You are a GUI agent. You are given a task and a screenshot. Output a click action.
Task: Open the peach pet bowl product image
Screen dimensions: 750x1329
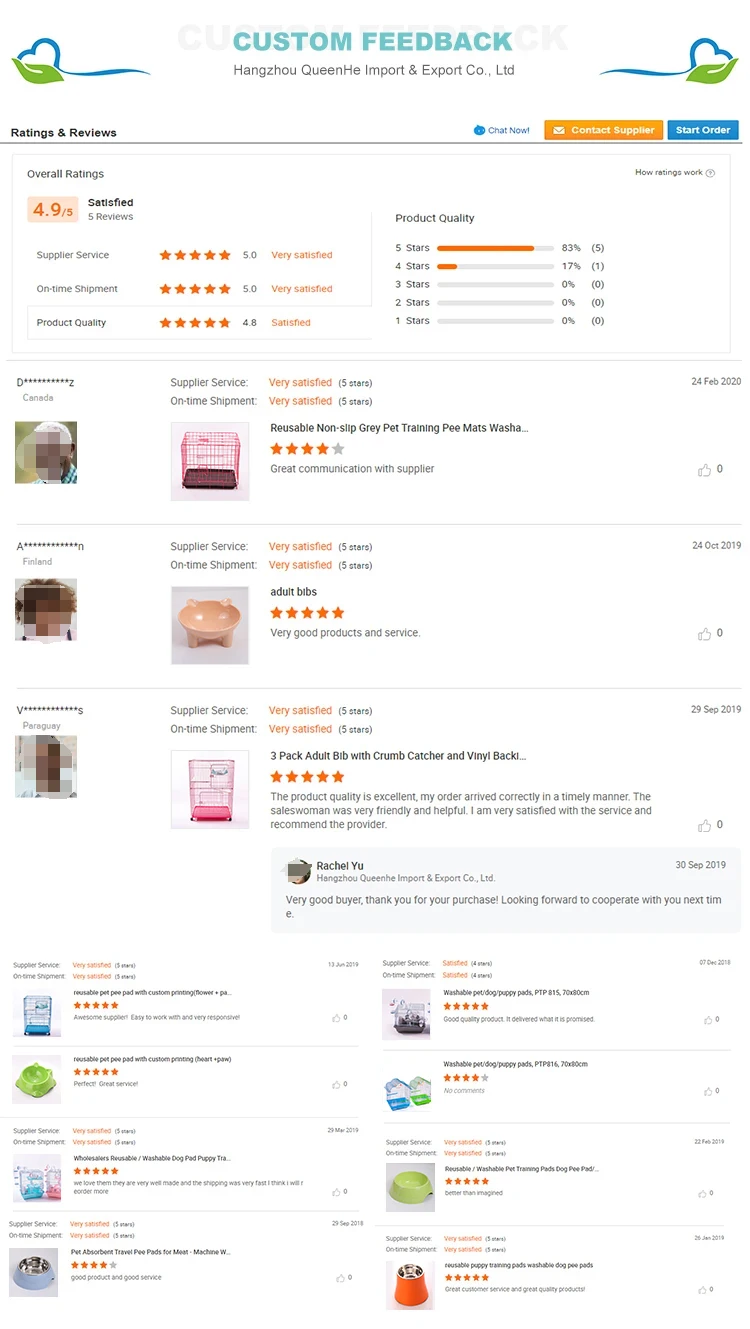210,625
